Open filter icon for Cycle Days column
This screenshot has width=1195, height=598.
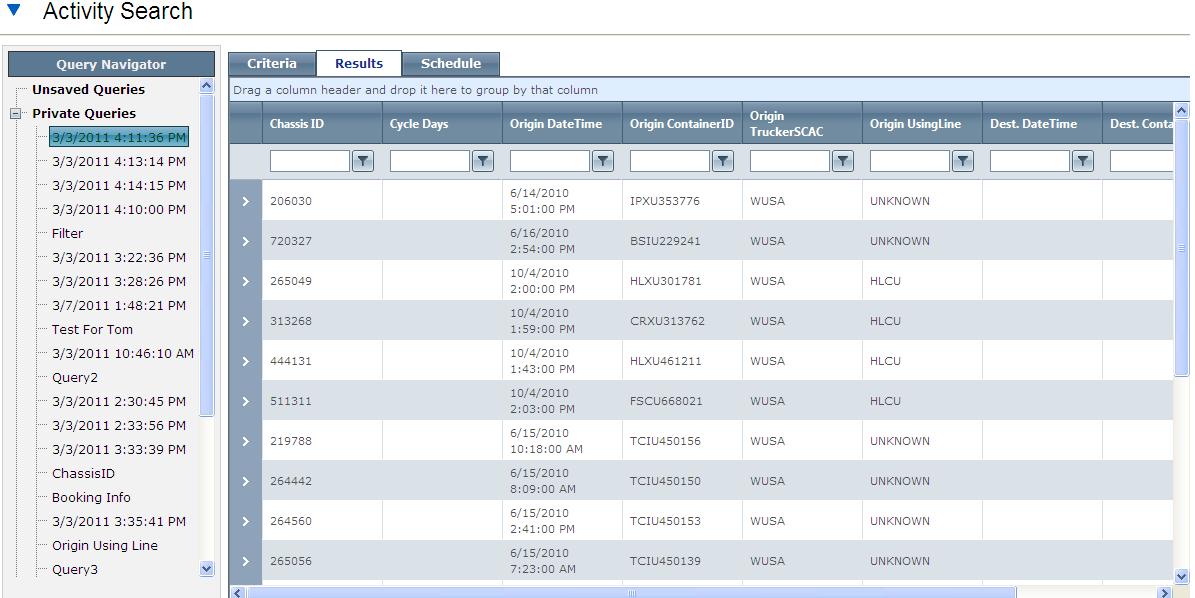pyautogui.click(x=483, y=161)
